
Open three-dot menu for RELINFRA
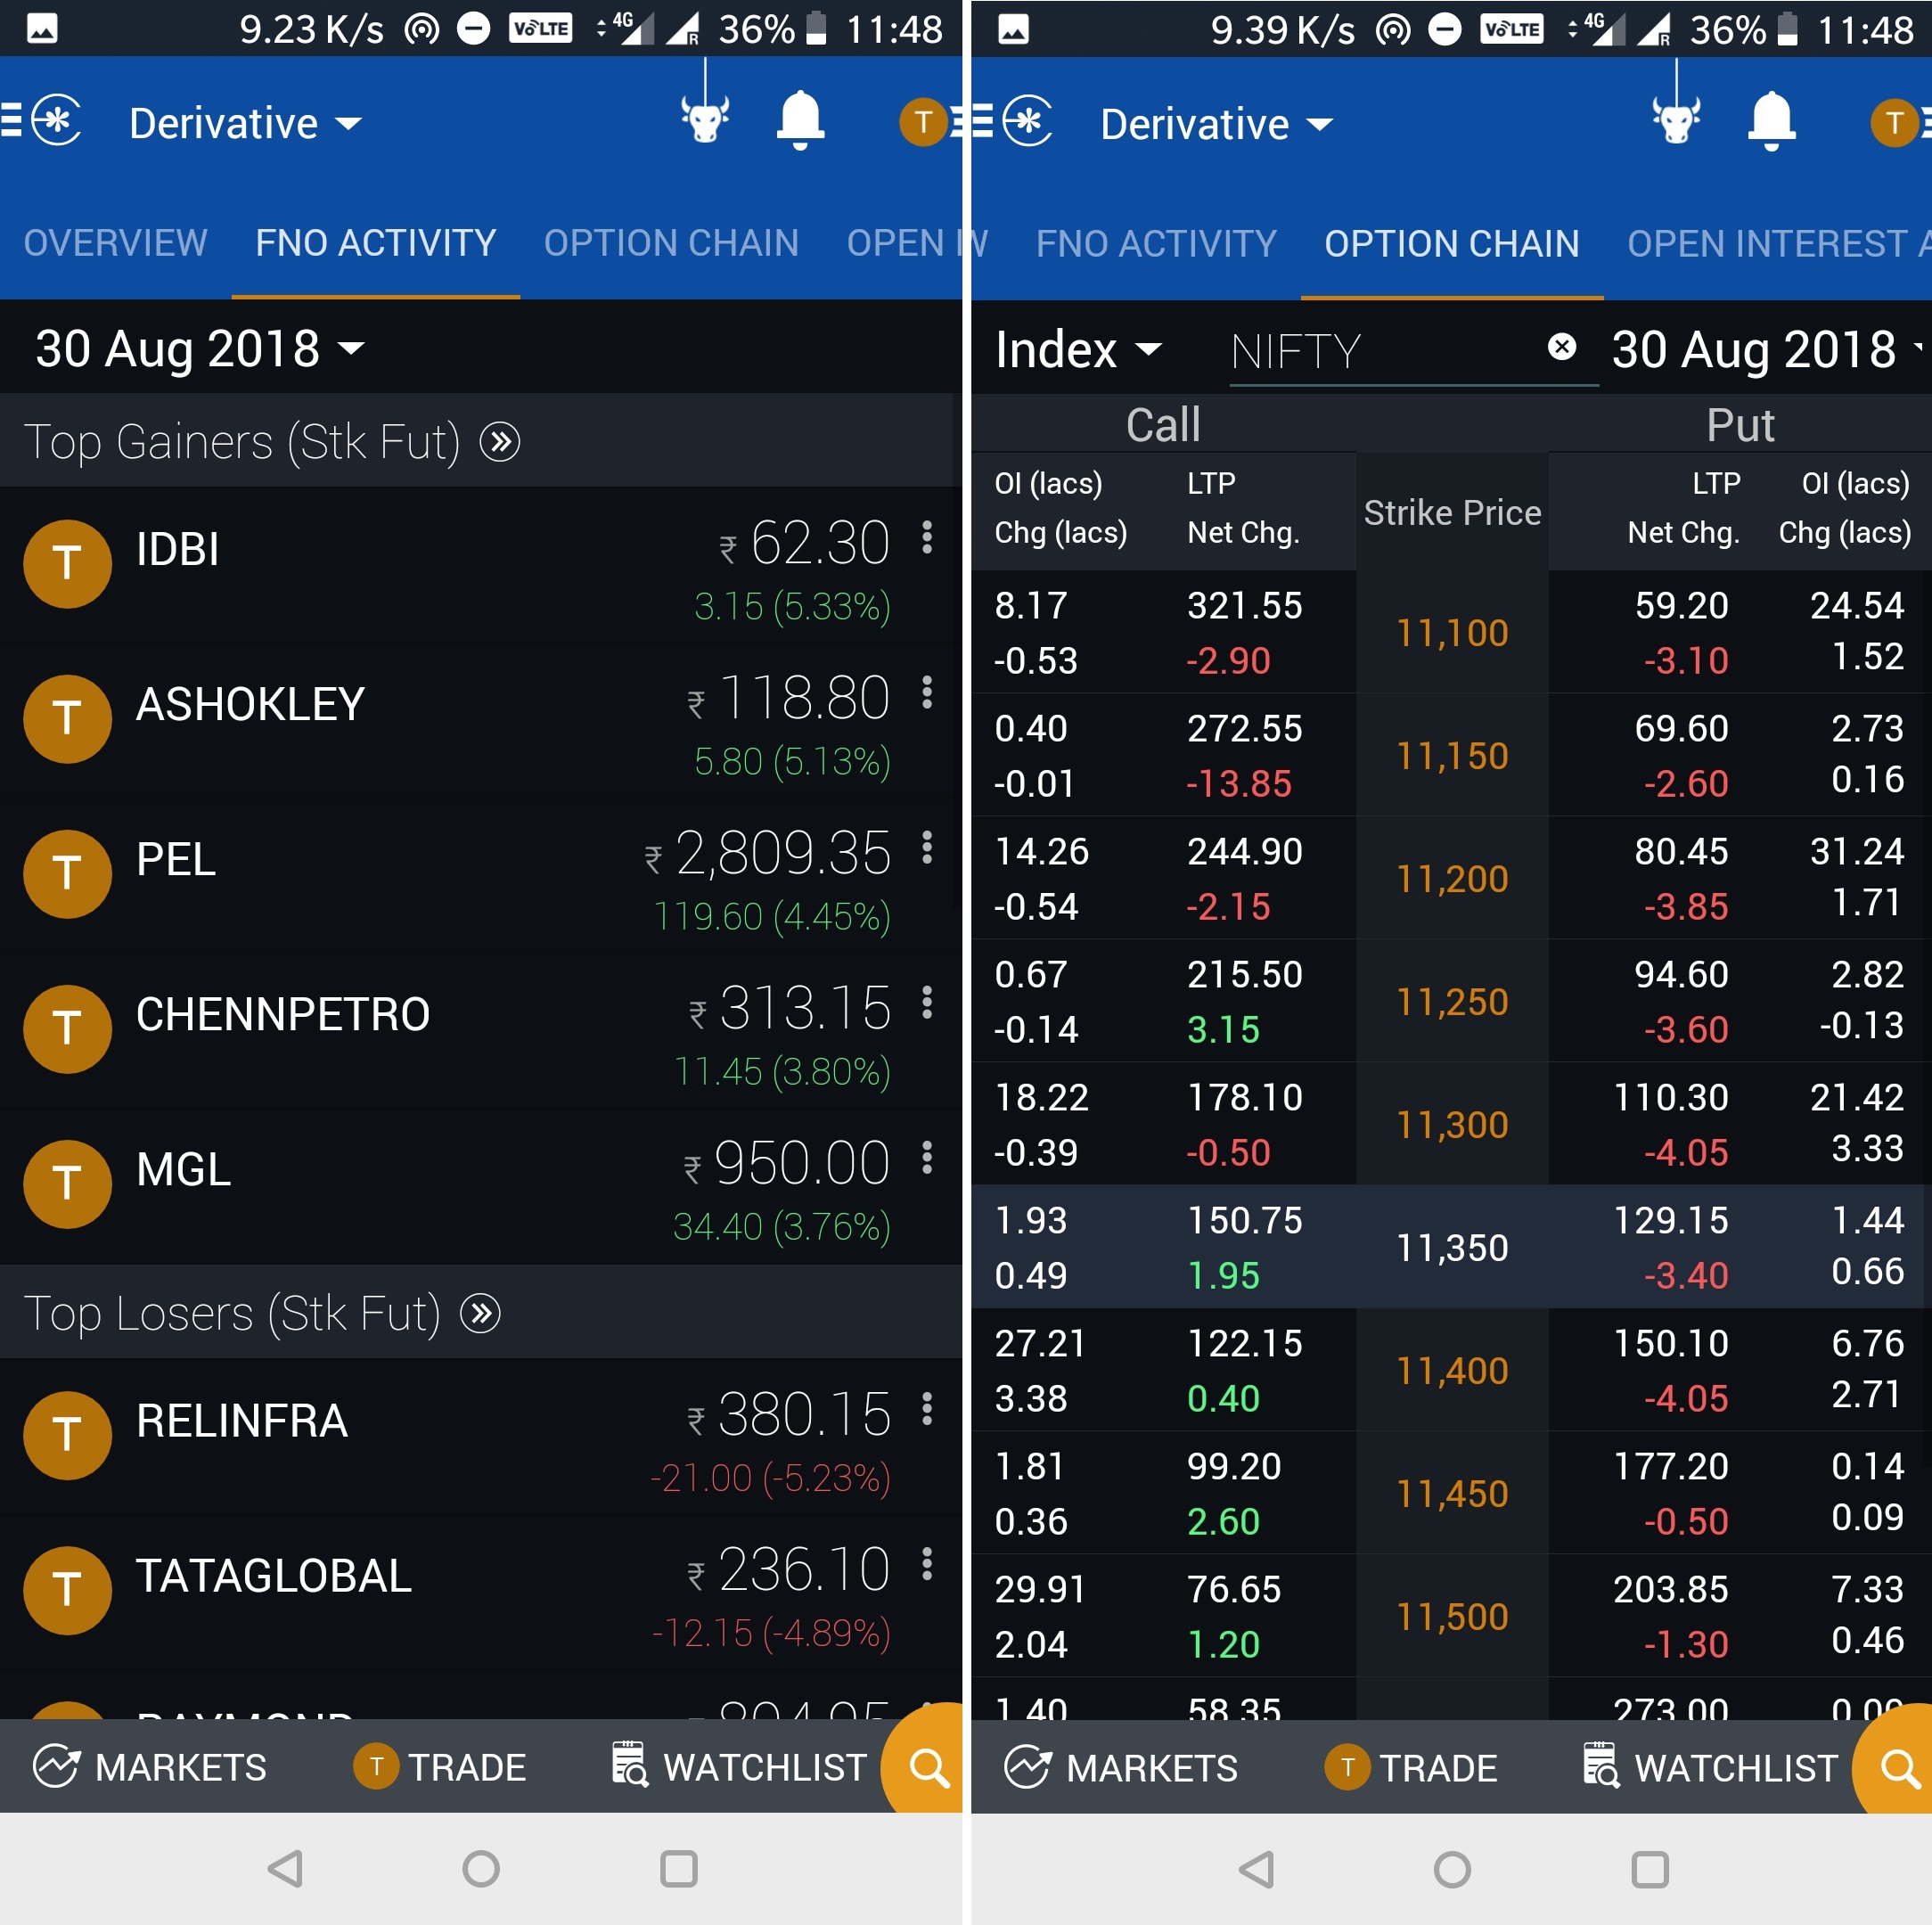coord(927,1408)
